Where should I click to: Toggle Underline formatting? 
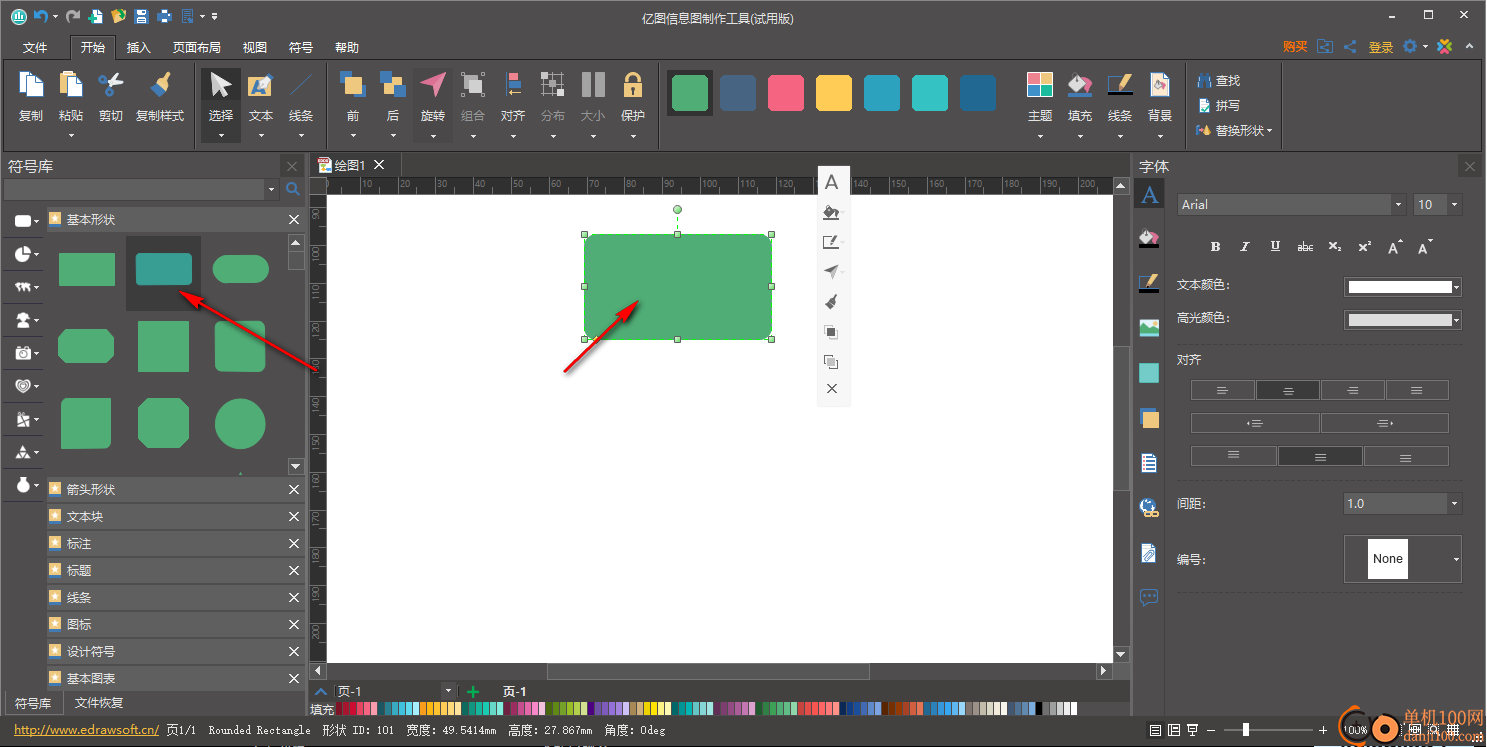[x=1275, y=246]
